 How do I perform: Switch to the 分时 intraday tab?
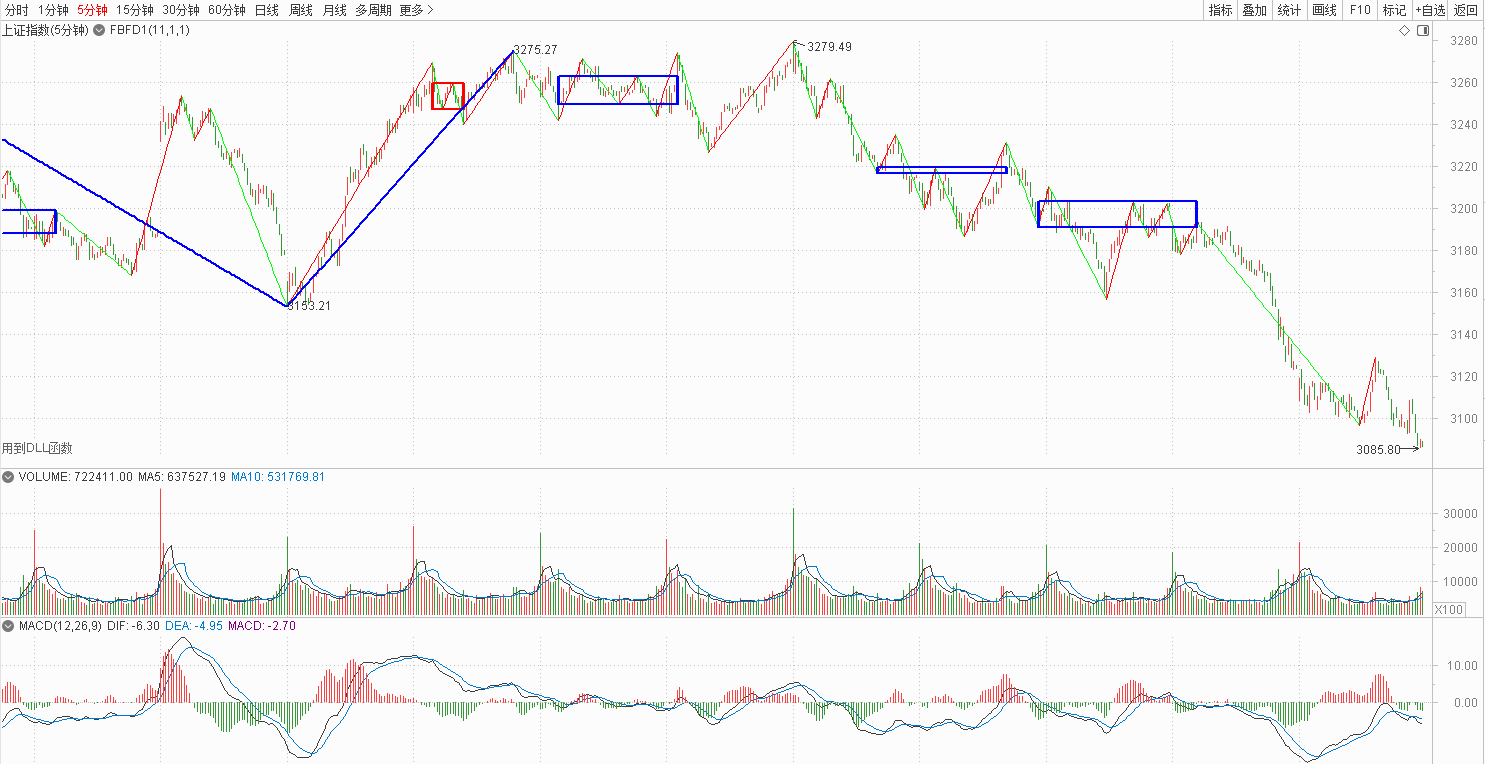point(17,10)
